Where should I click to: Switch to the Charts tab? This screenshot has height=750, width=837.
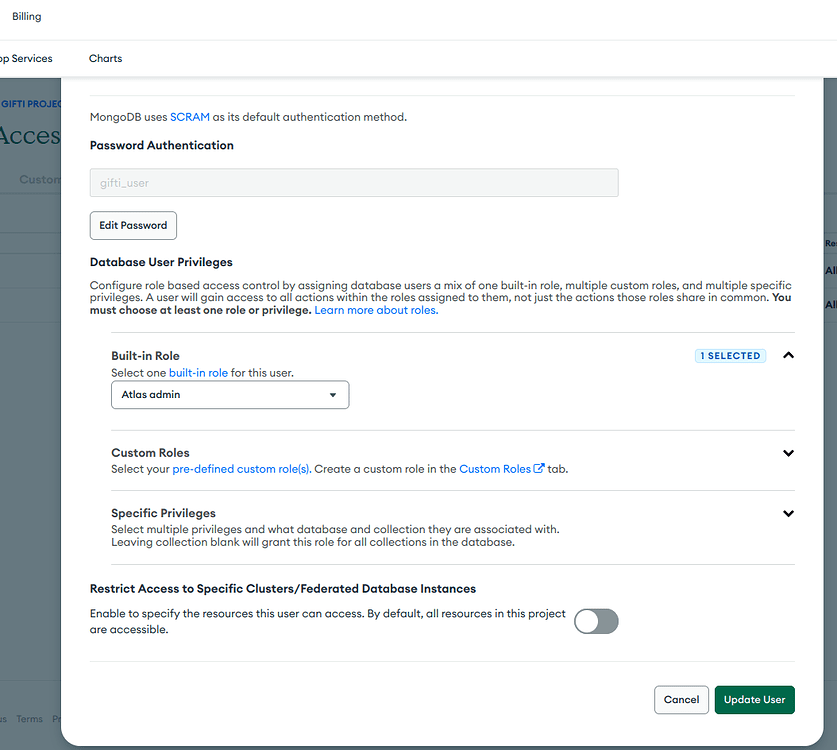105,58
